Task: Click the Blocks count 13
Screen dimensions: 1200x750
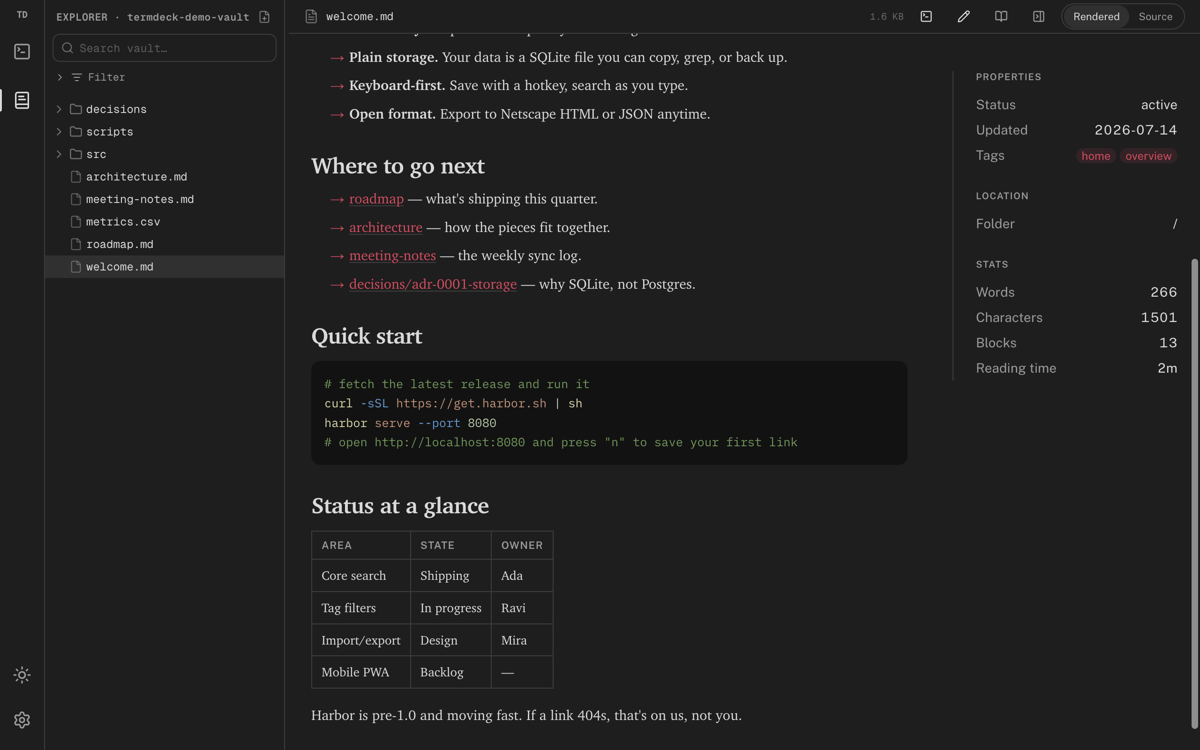Action: coord(1168,343)
